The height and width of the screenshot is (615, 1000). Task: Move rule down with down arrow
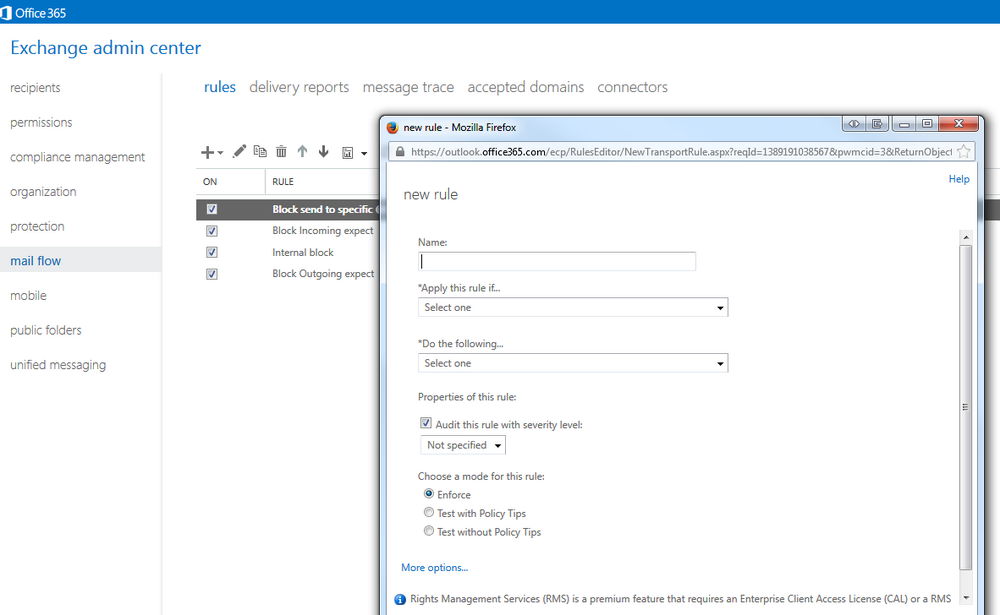[x=324, y=151]
